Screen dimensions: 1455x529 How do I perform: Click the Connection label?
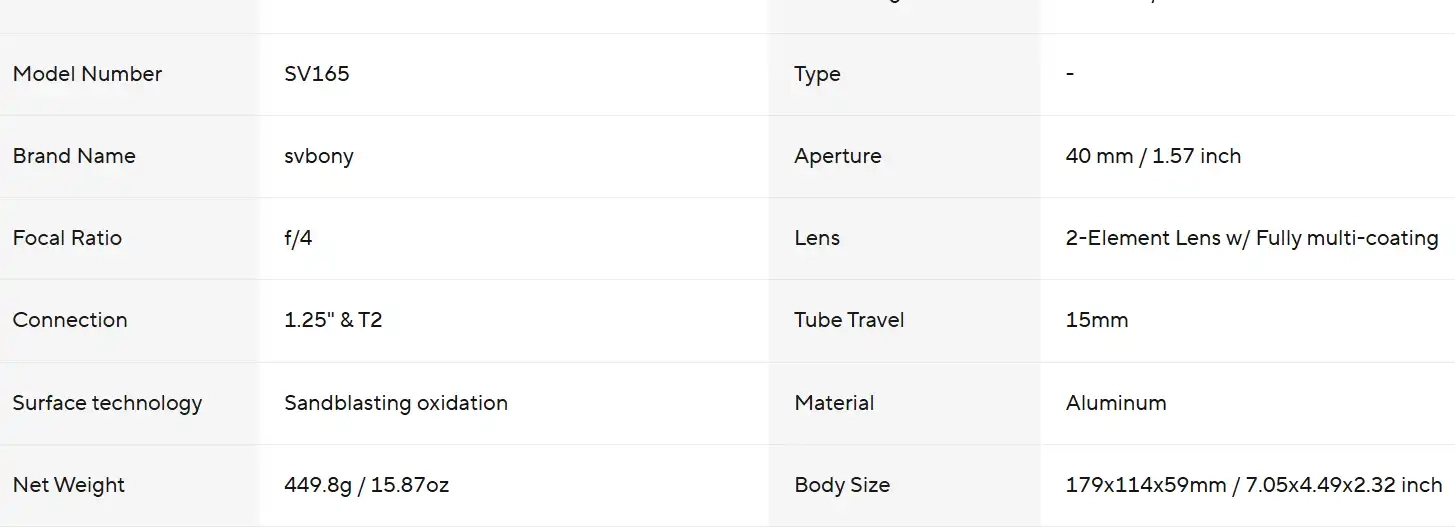click(x=70, y=320)
